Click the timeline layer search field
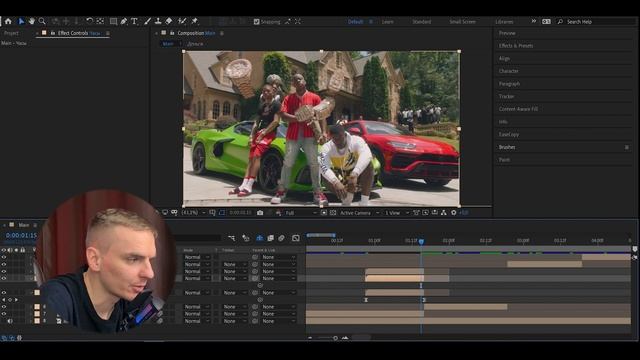 [x=198, y=238]
